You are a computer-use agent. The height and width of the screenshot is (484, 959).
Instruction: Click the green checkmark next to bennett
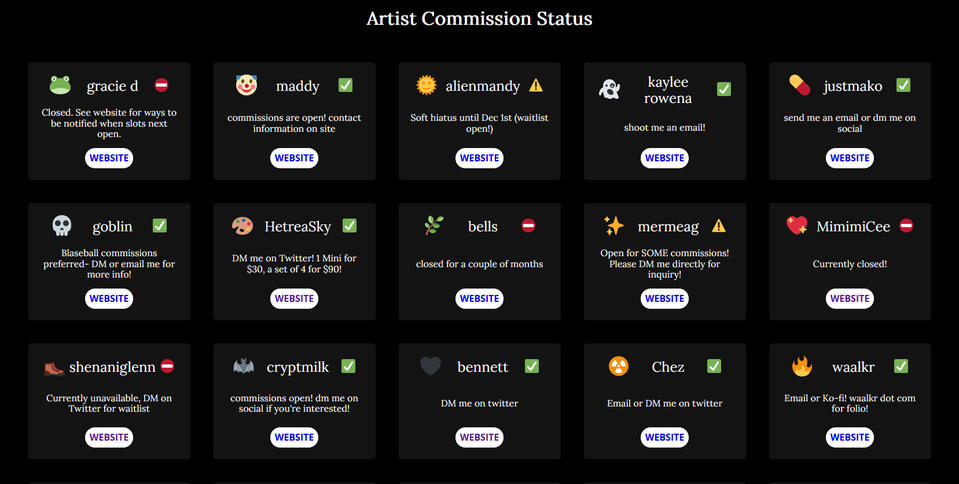point(531,367)
